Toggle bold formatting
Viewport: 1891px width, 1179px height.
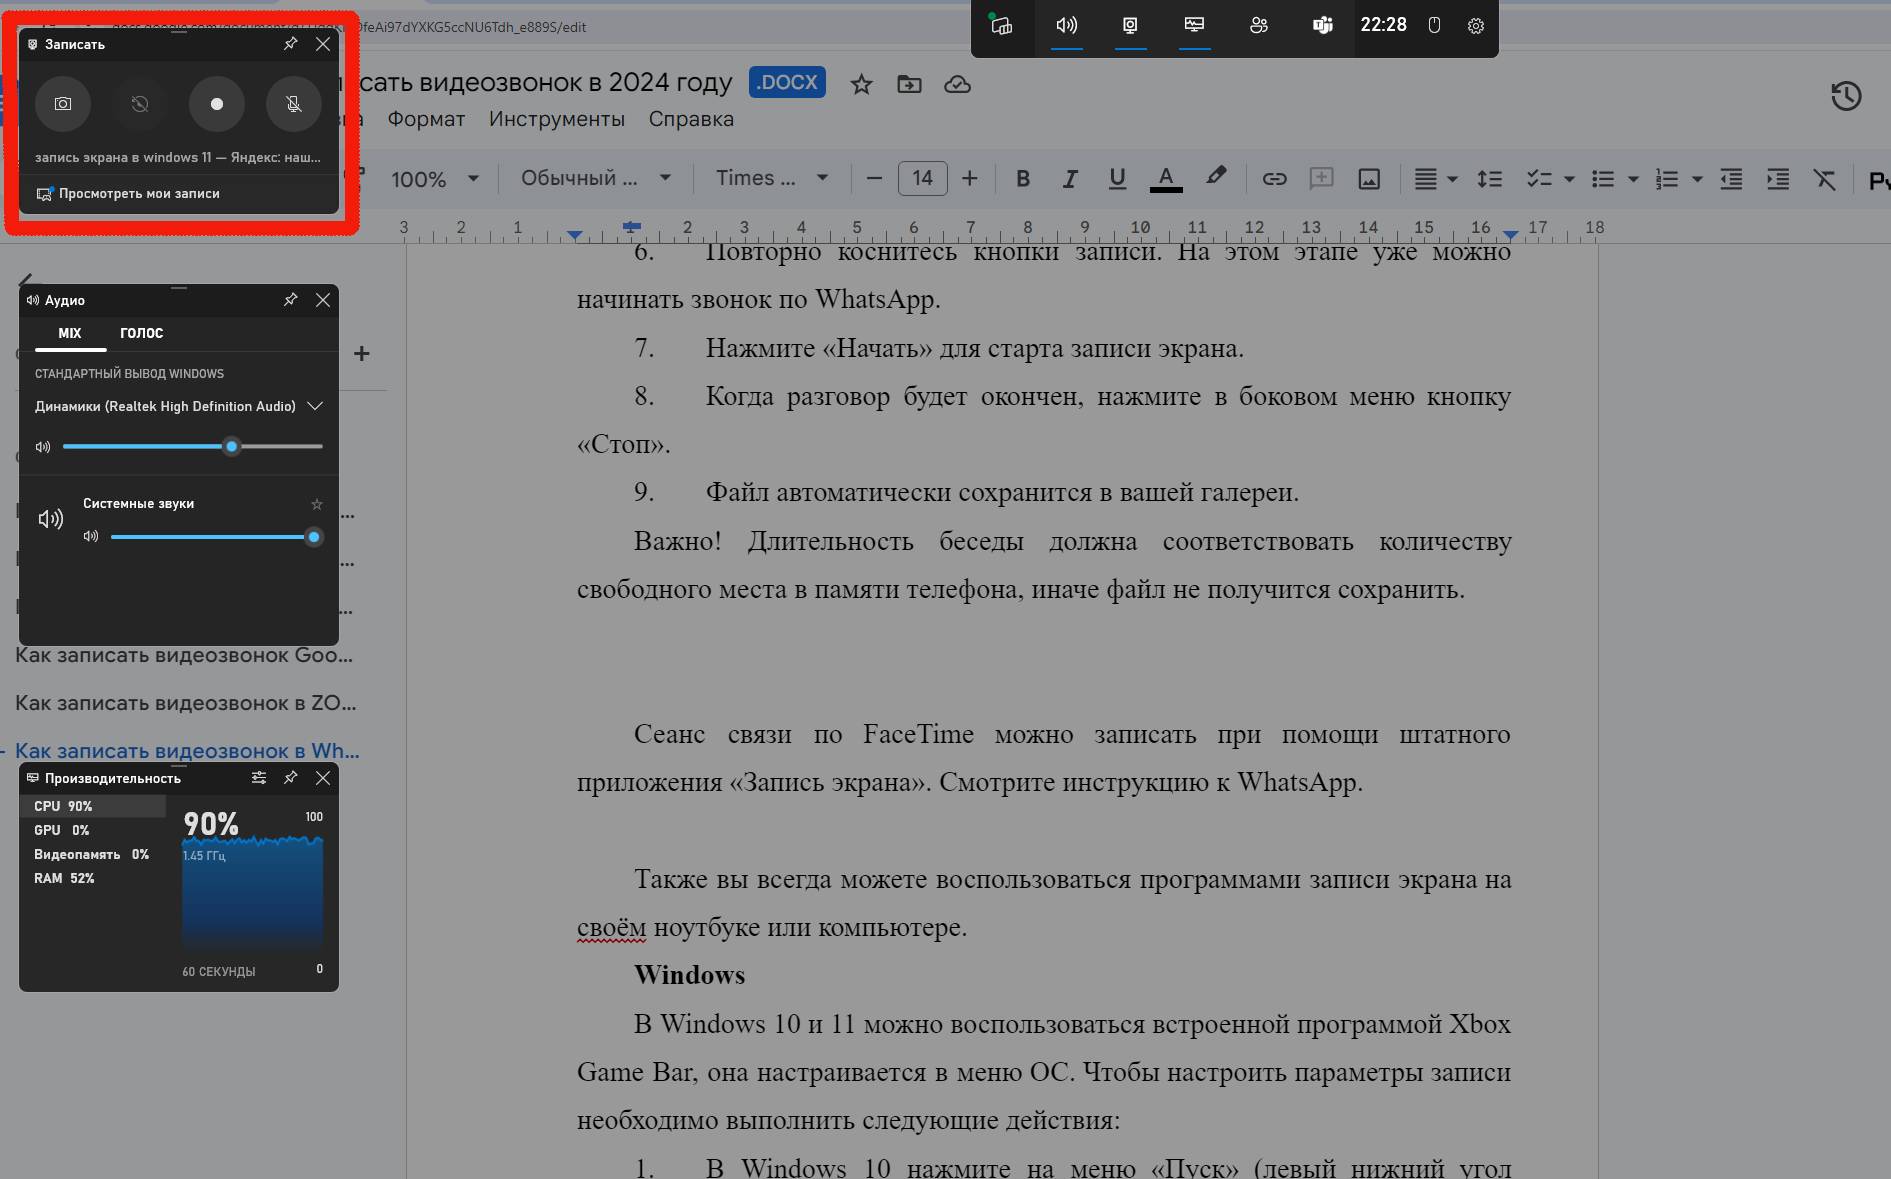pyautogui.click(x=1022, y=179)
